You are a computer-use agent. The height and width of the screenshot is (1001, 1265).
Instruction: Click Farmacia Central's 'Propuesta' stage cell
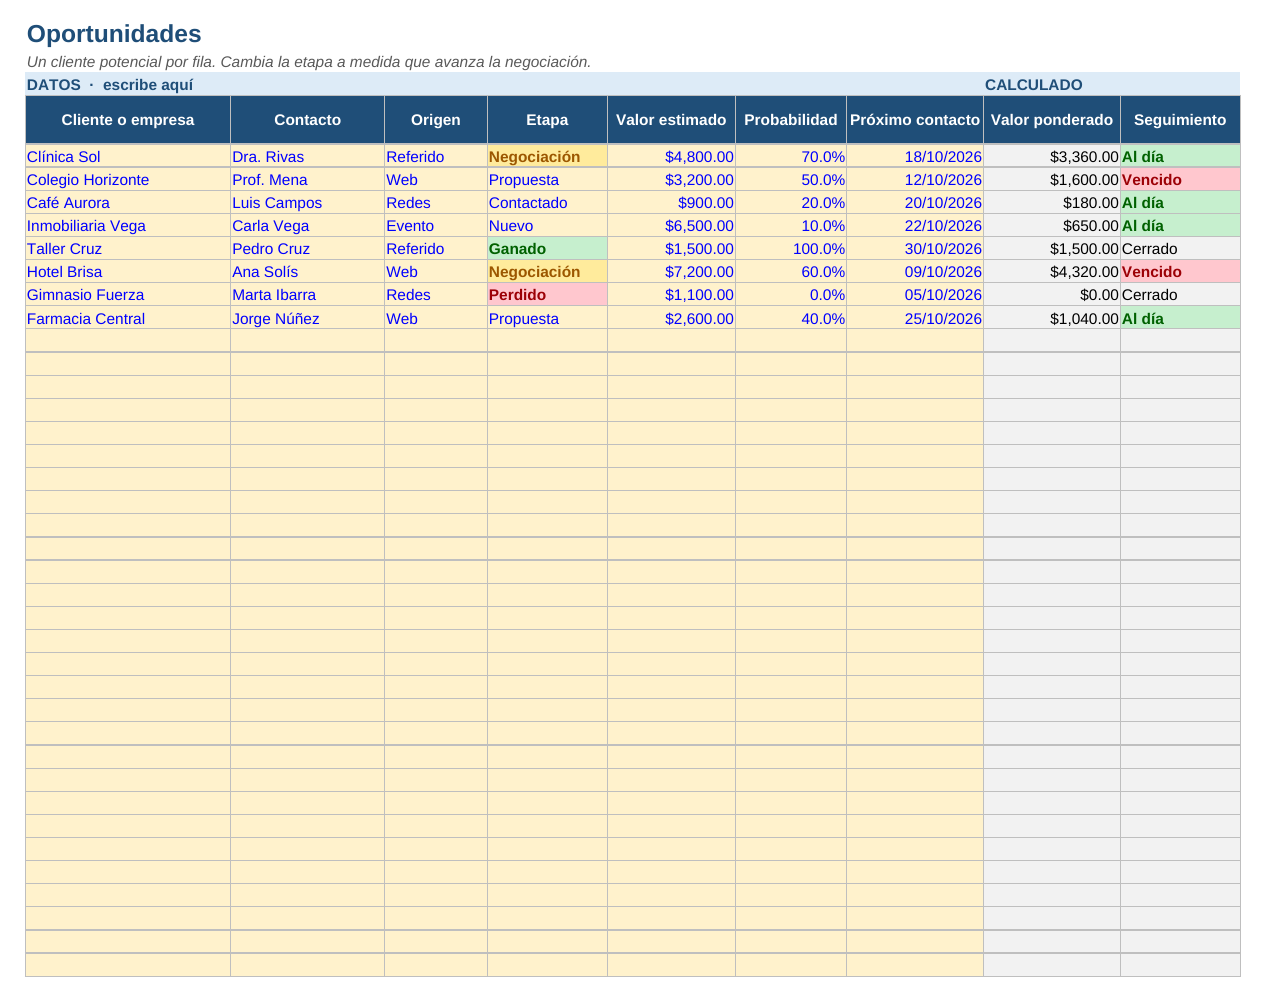(547, 318)
